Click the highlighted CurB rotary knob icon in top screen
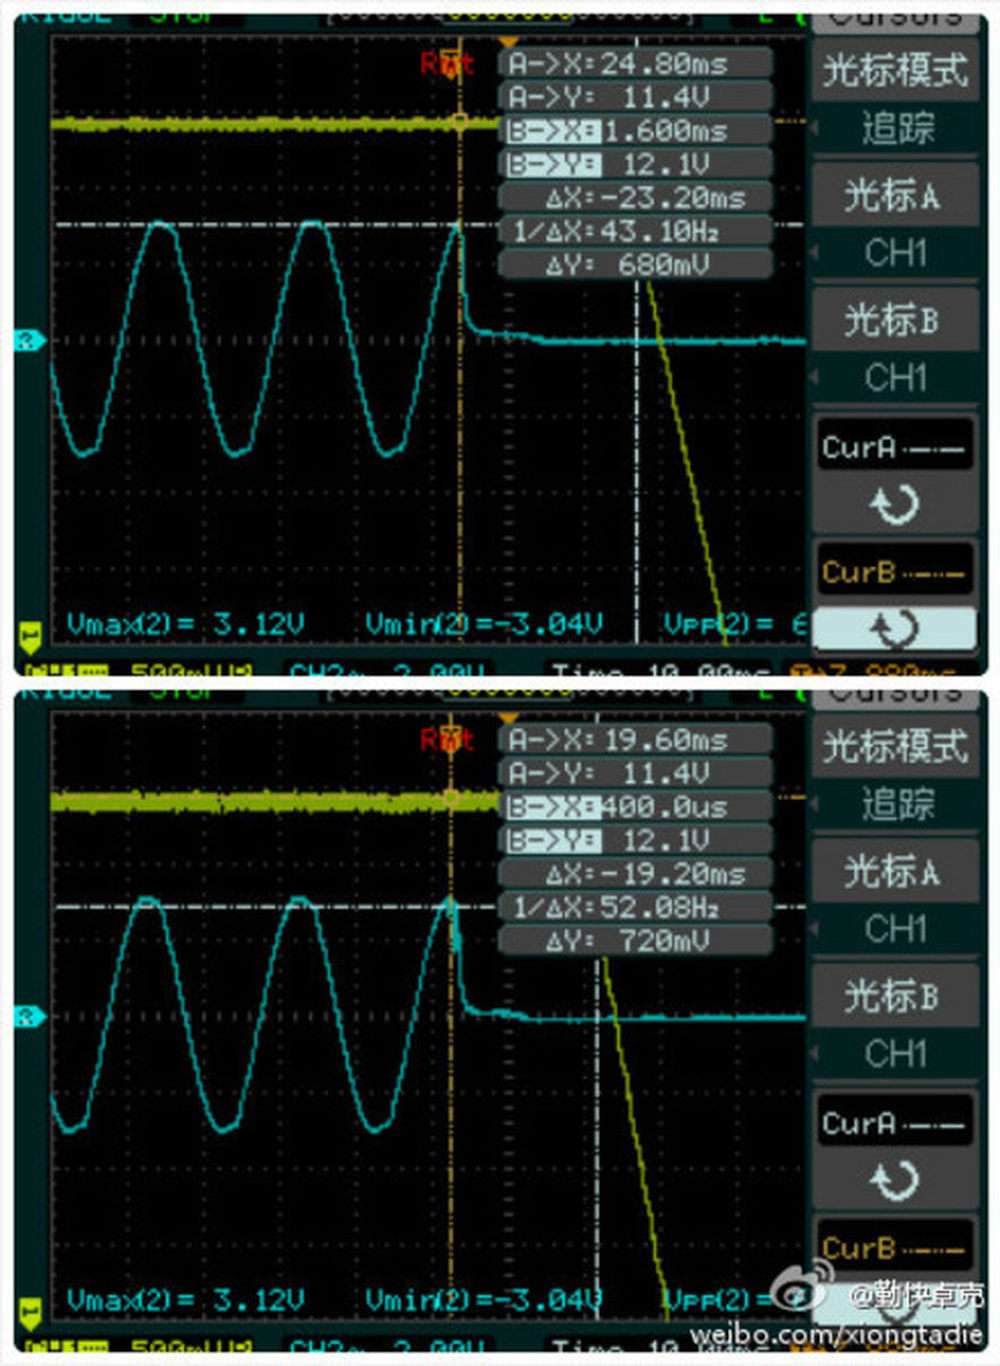Screen dimensions: 1000x1366 893,629
